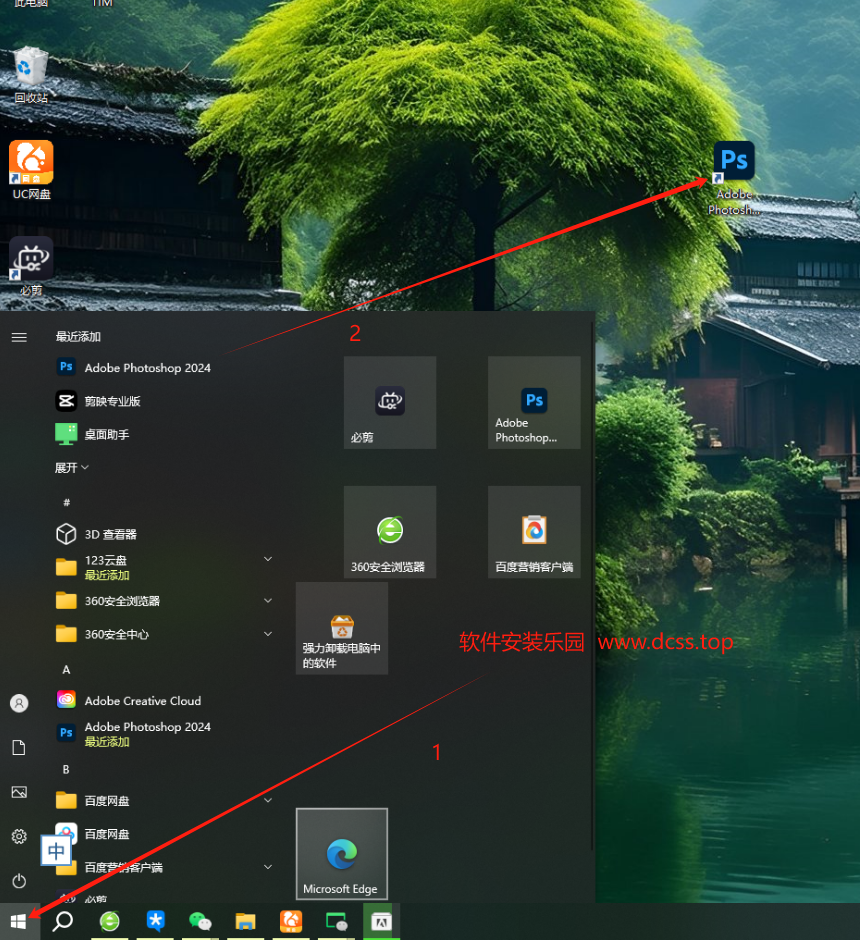Expand the 360安全中心 folder chevron

point(268,634)
